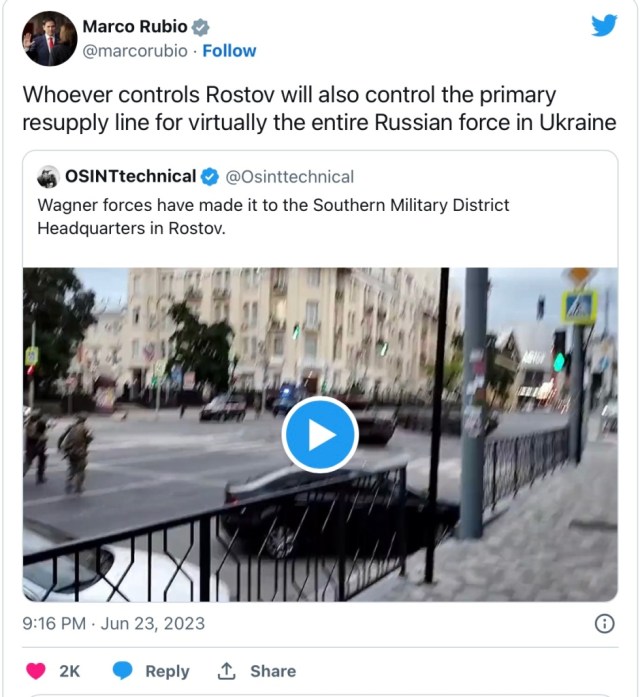Click the Share text button
Viewport: 640px width, 697px height.
point(273,671)
